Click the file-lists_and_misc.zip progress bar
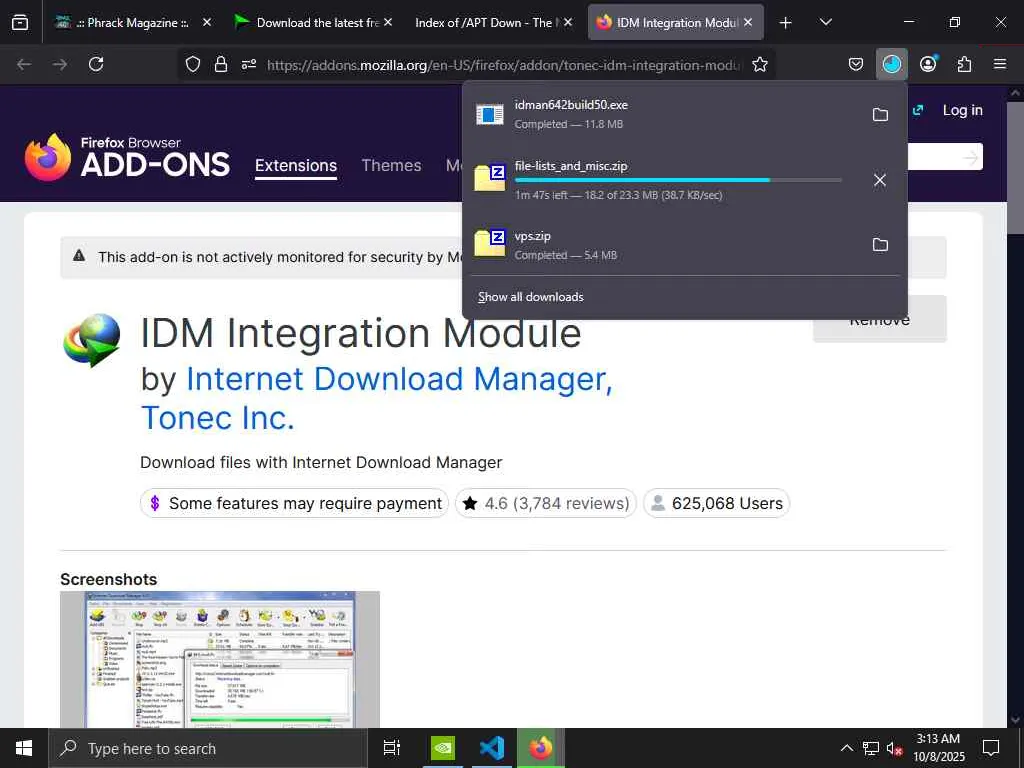 point(678,180)
